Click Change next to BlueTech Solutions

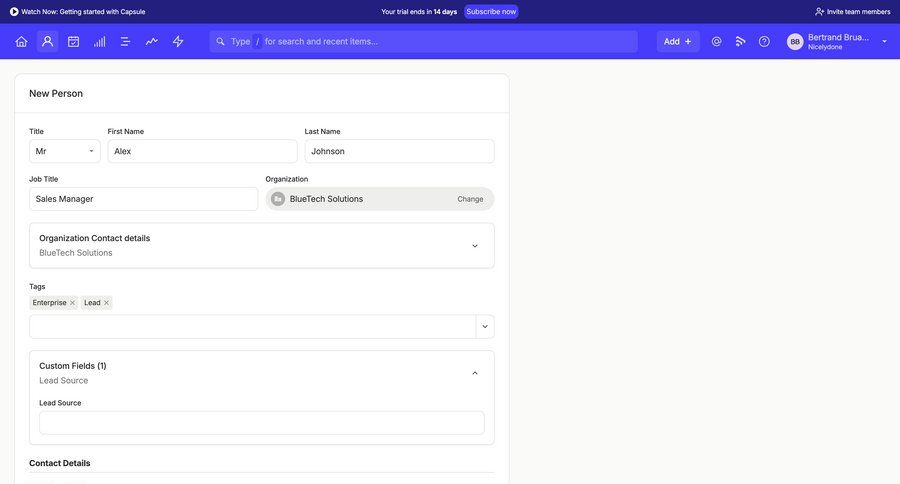click(x=470, y=199)
